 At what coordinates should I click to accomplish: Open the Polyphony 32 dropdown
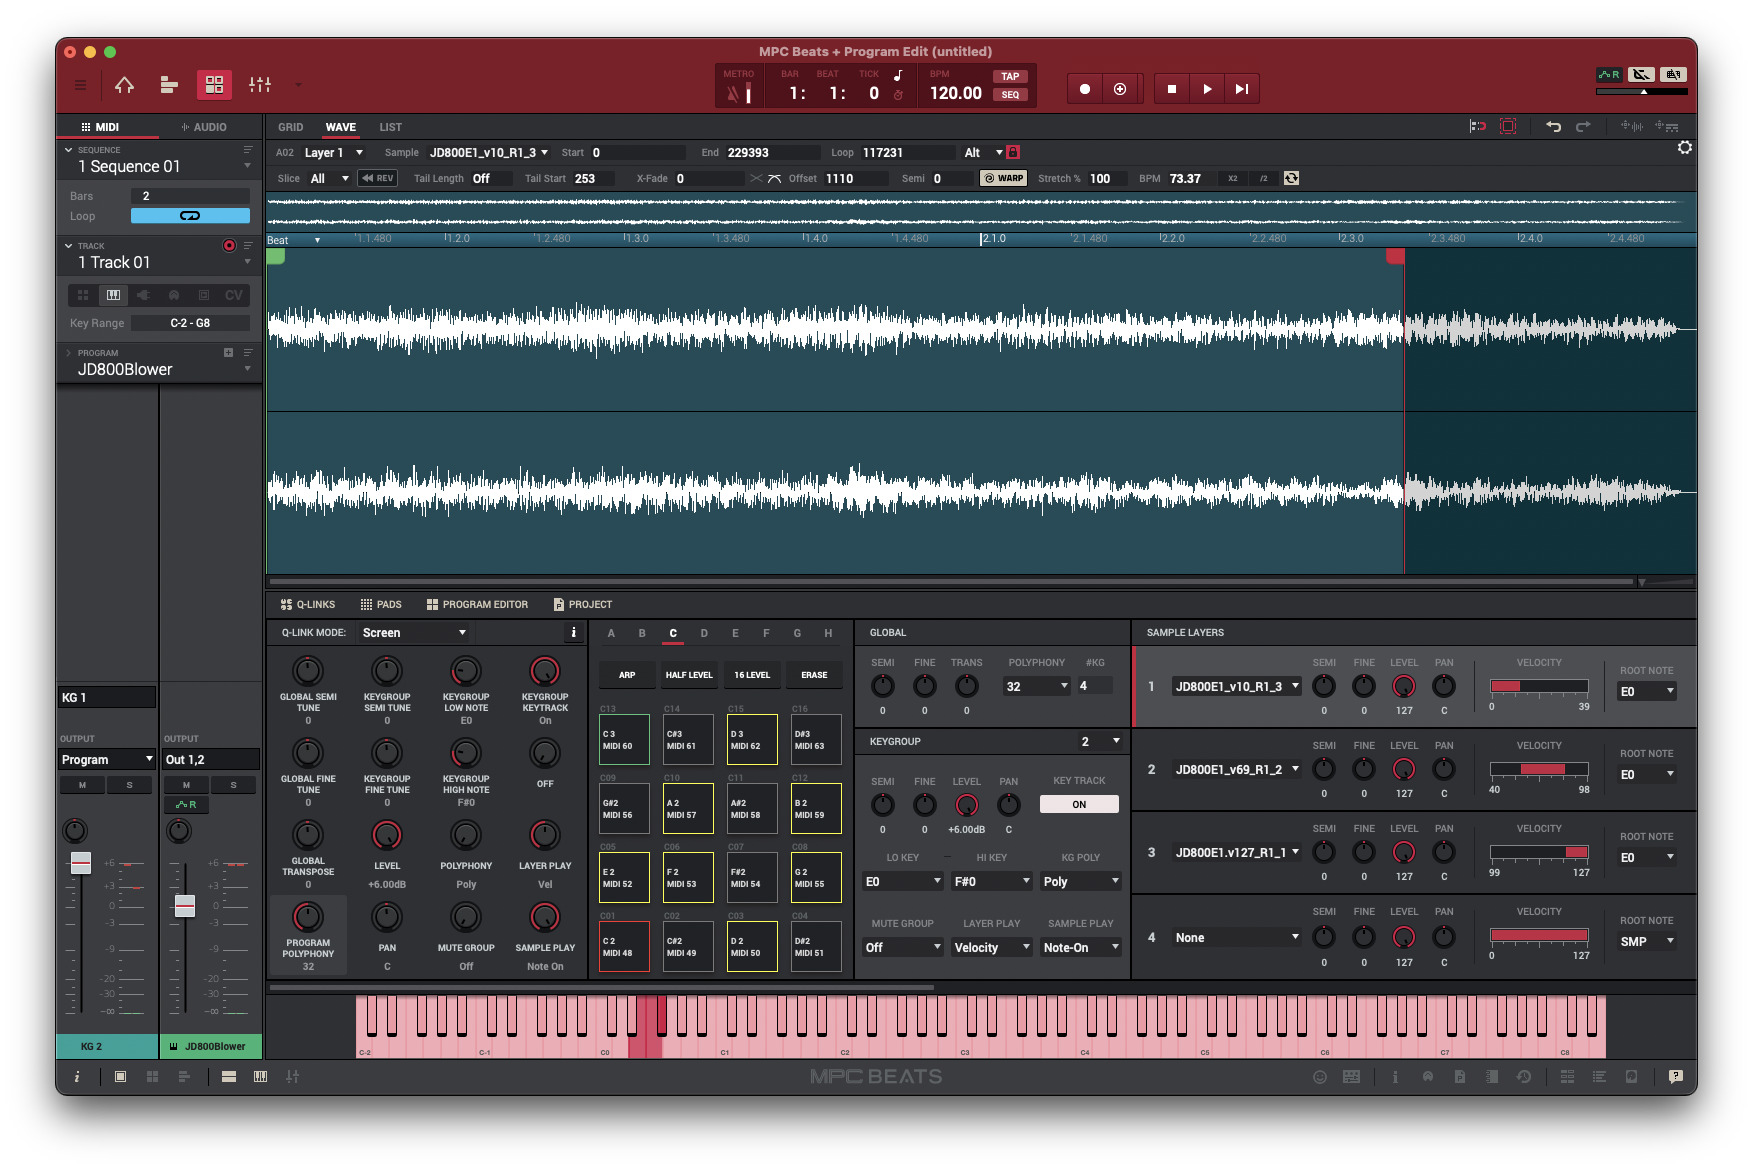click(x=1037, y=686)
